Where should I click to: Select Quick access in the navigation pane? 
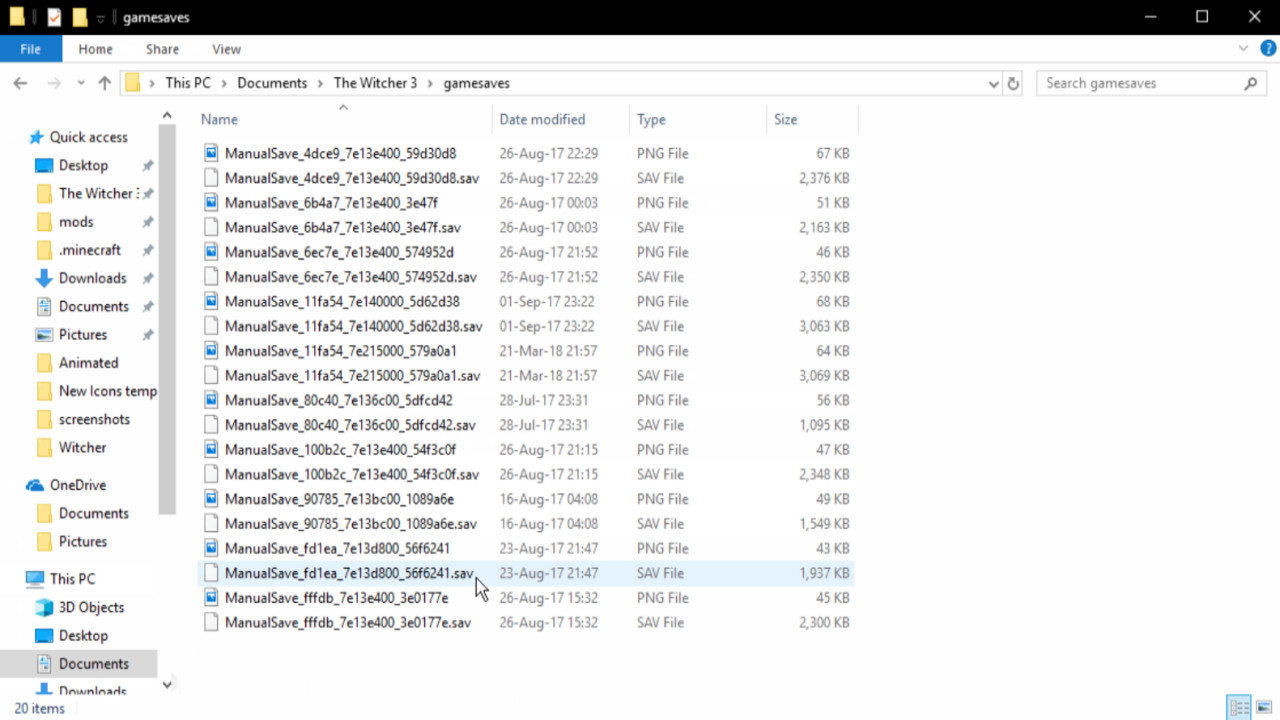[x=88, y=137]
